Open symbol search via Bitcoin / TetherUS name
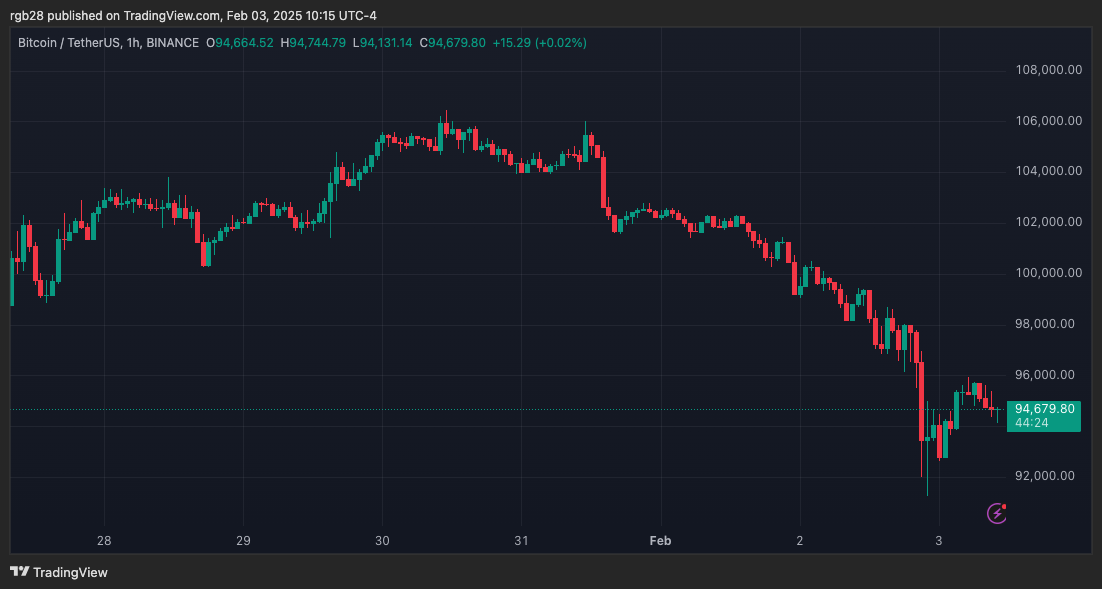 click(70, 43)
